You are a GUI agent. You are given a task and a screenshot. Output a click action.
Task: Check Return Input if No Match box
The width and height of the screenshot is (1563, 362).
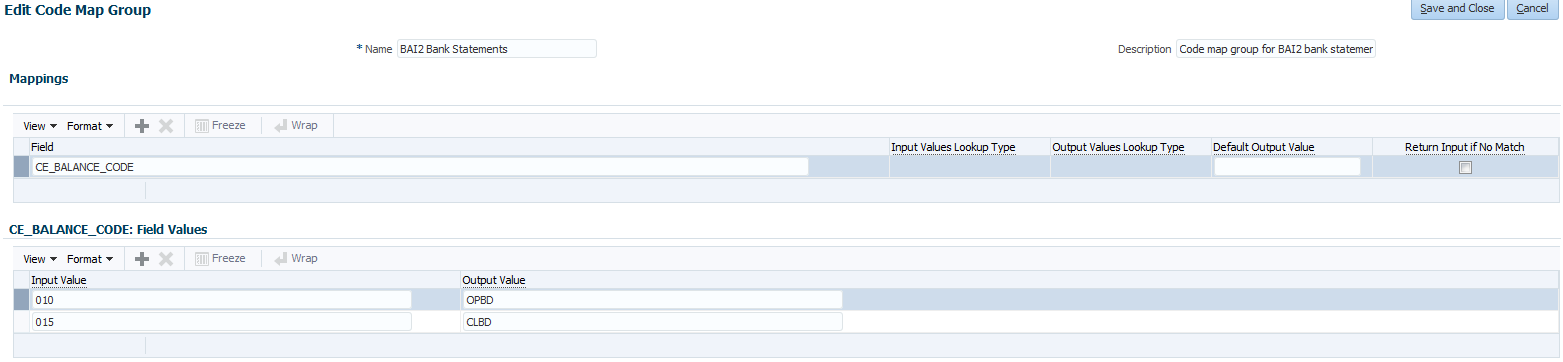[x=1465, y=168]
